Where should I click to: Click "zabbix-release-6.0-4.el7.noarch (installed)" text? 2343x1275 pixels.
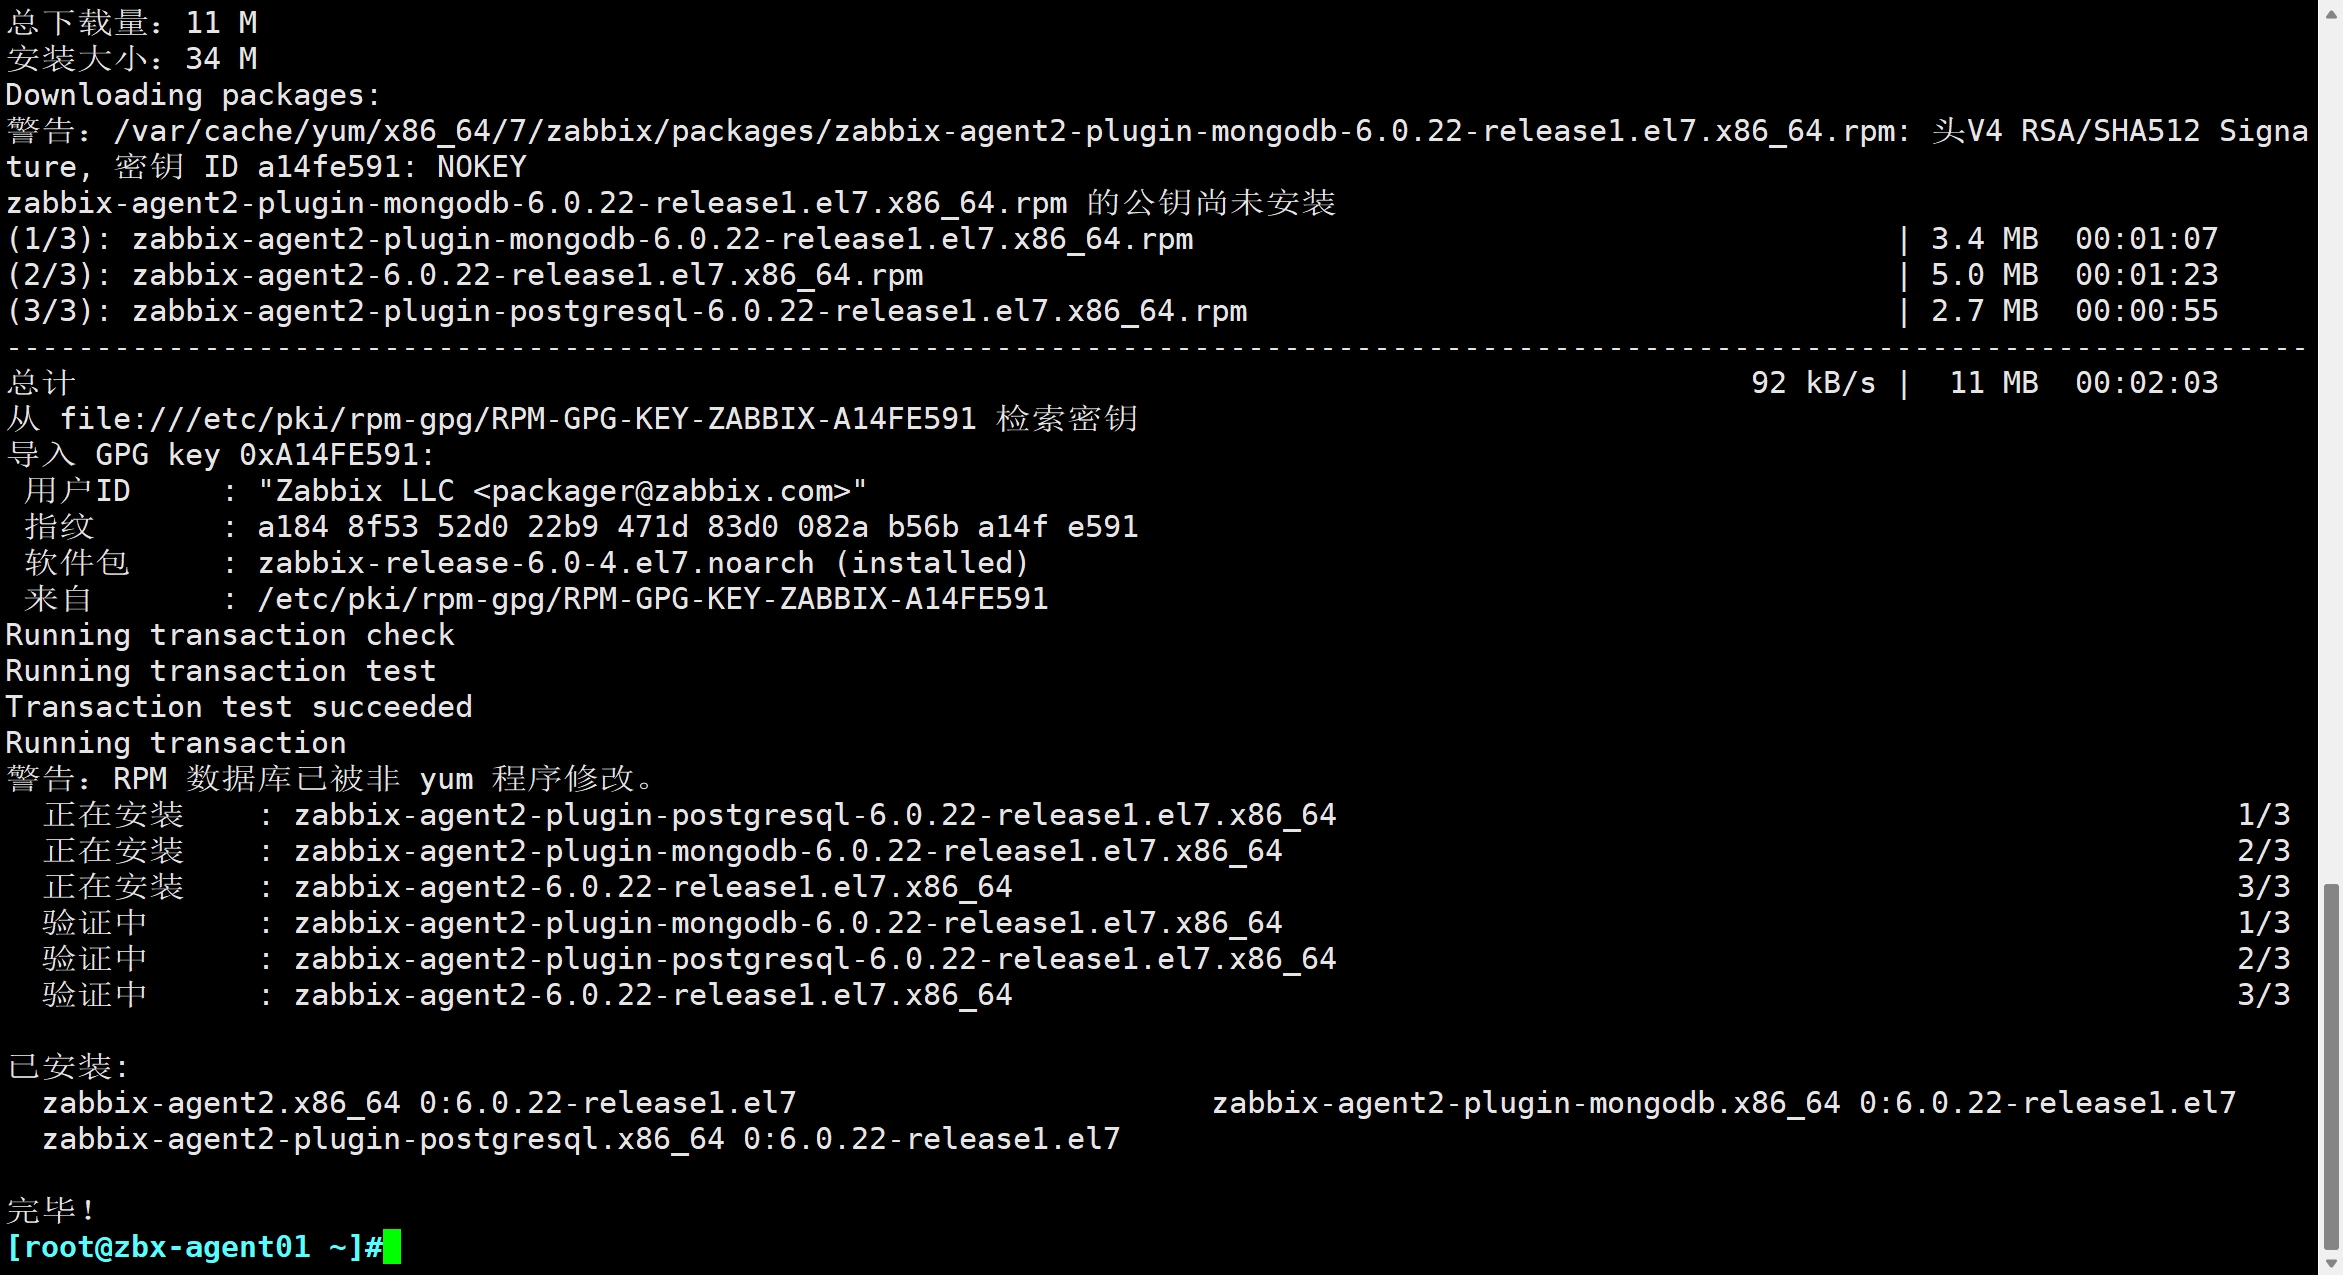pos(643,563)
